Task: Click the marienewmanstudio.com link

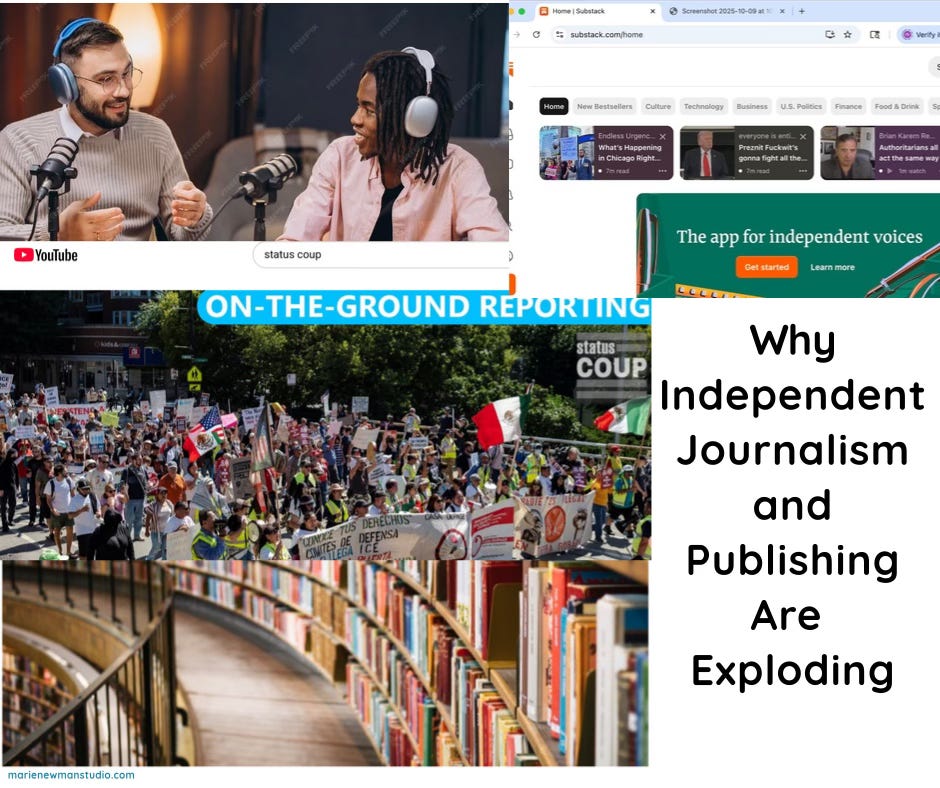Action: point(71,775)
